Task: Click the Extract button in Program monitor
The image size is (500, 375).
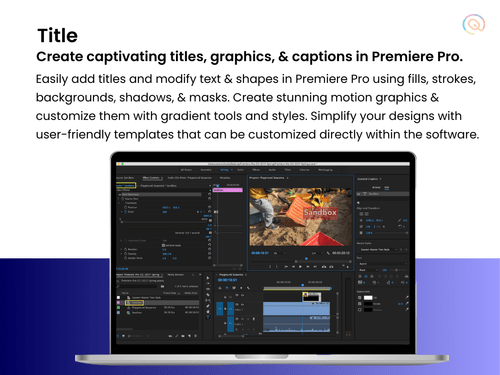Action: click(x=331, y=267)
